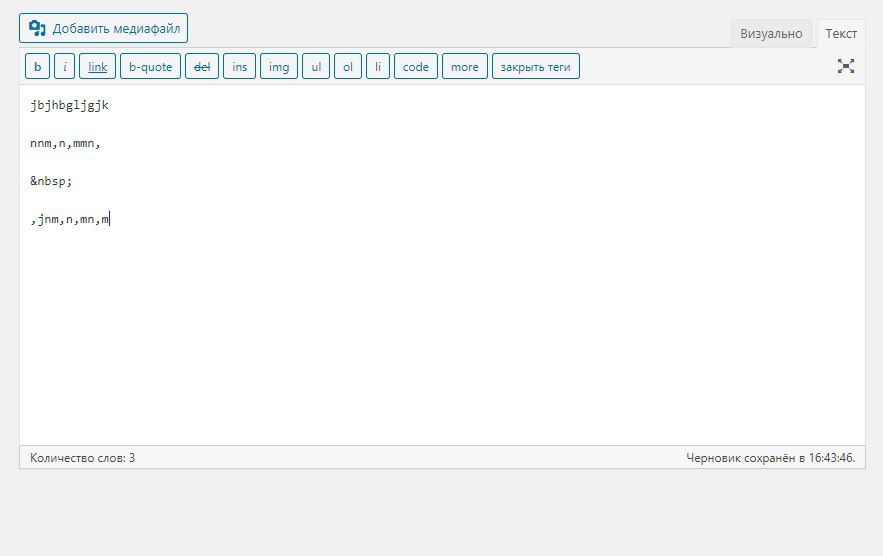The height and width of the screenshot is (556, 883).
Task: Click Черновик сохранён в 16:43:46 status
Action: click(770, 457)
